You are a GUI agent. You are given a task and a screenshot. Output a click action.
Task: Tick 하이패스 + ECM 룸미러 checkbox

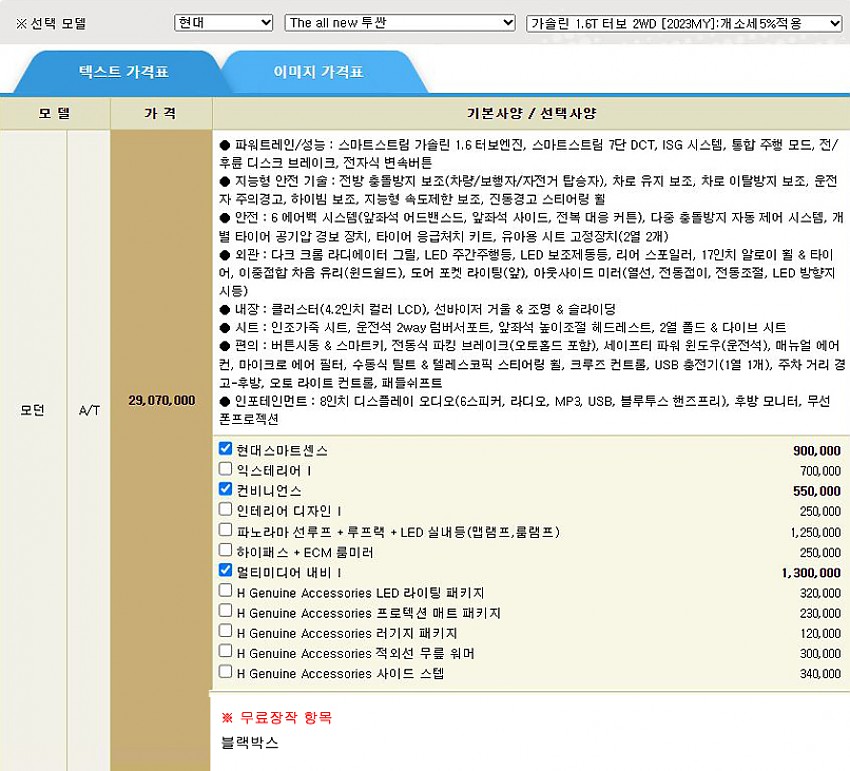226,551
